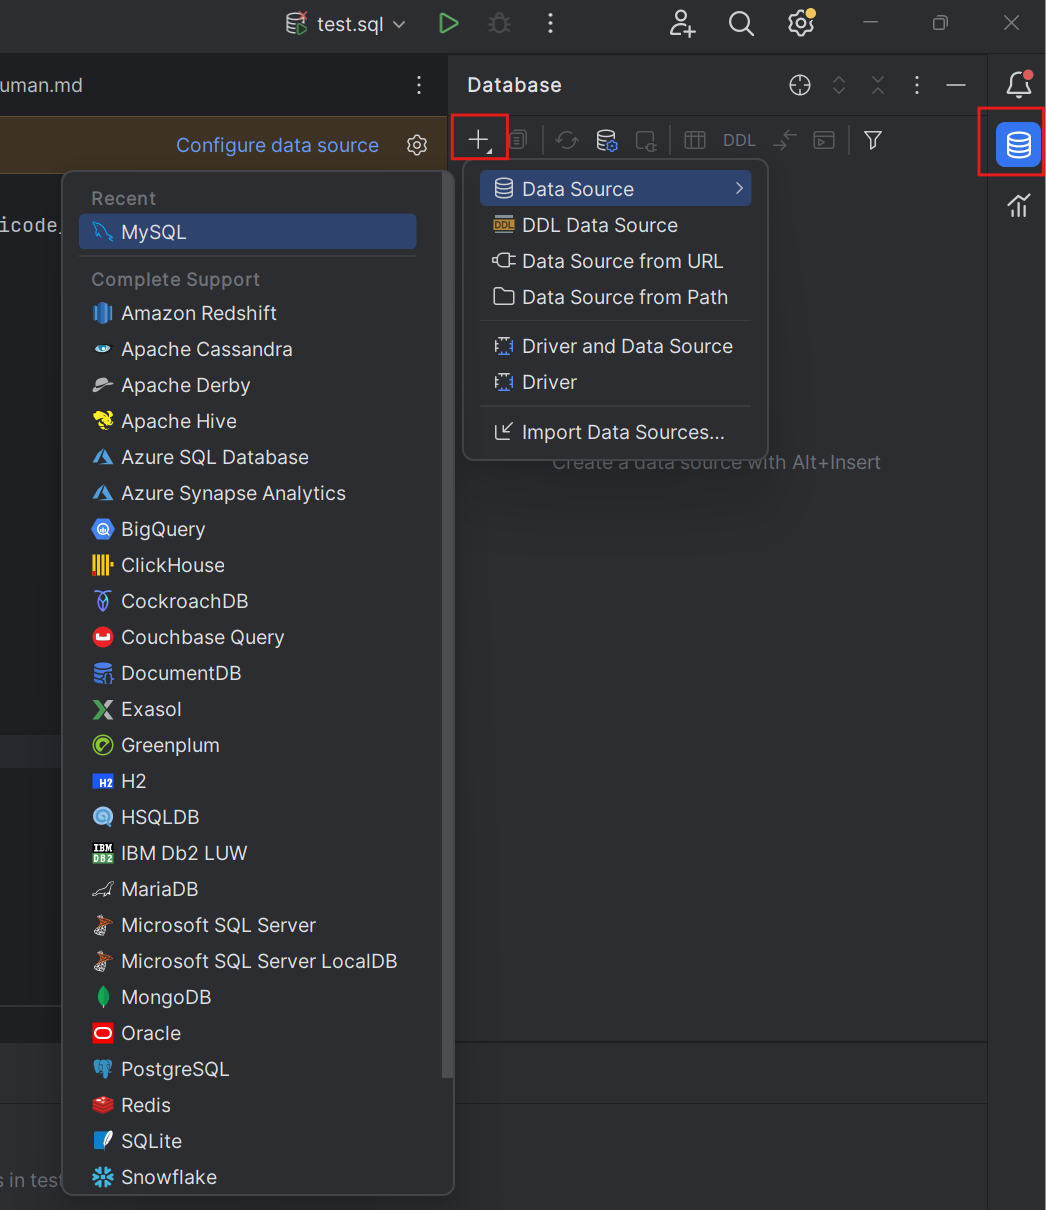This screenshot has width=1046, height=1210.
Task: Open Data Source Properties icon
Action: tap(607, 140)
